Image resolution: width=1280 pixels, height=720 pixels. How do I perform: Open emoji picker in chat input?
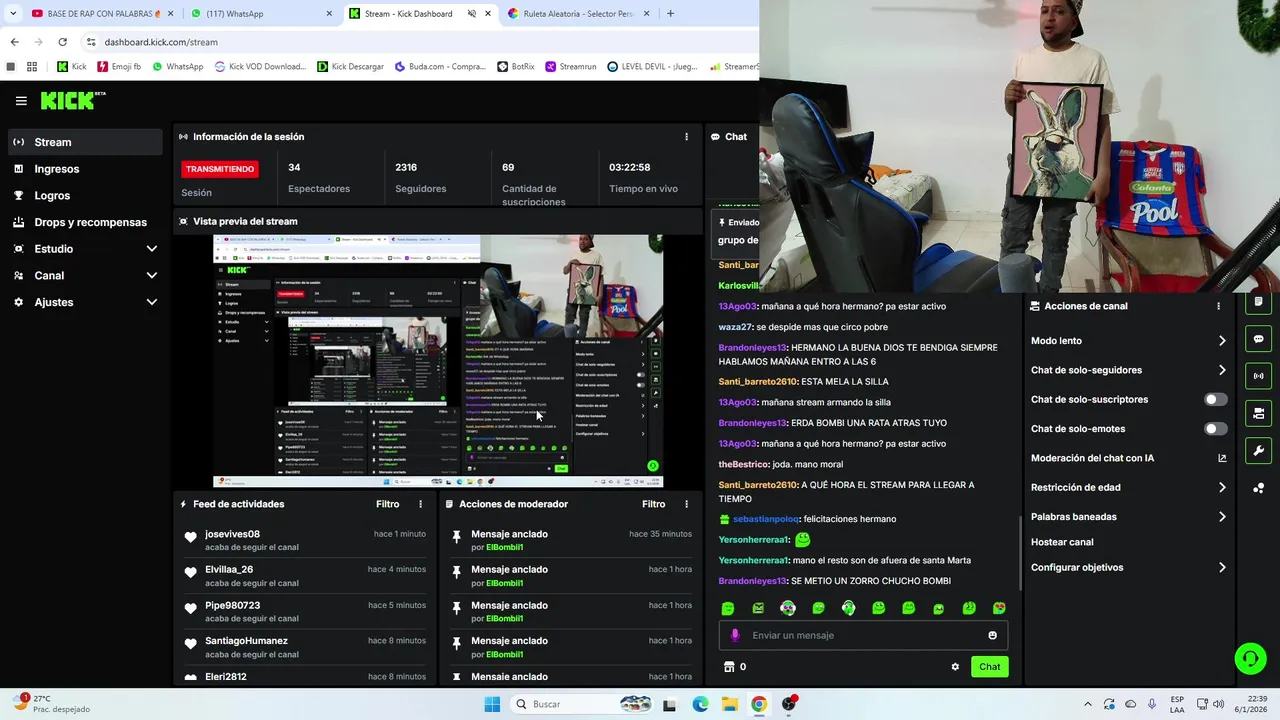(x=992, y=635)
